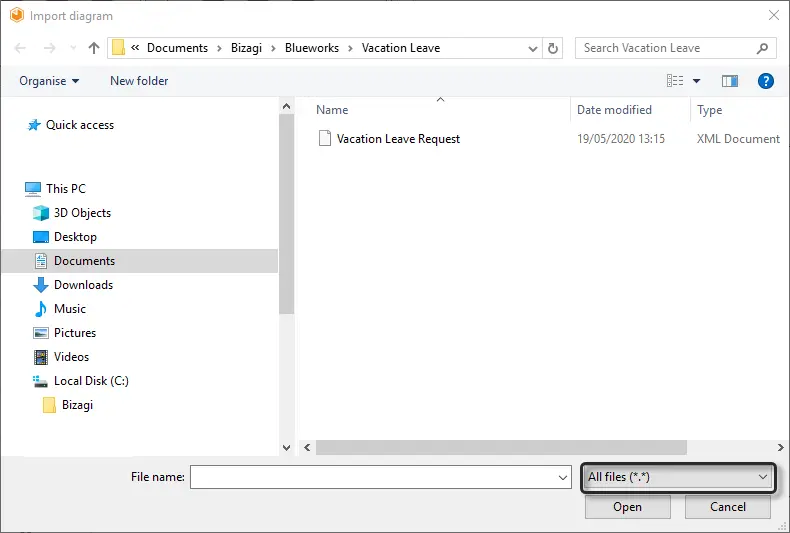Viewport: 790px width, 533px height.
Task: Select Bizagi in the address breadcrumb
Action: [246, 48]
